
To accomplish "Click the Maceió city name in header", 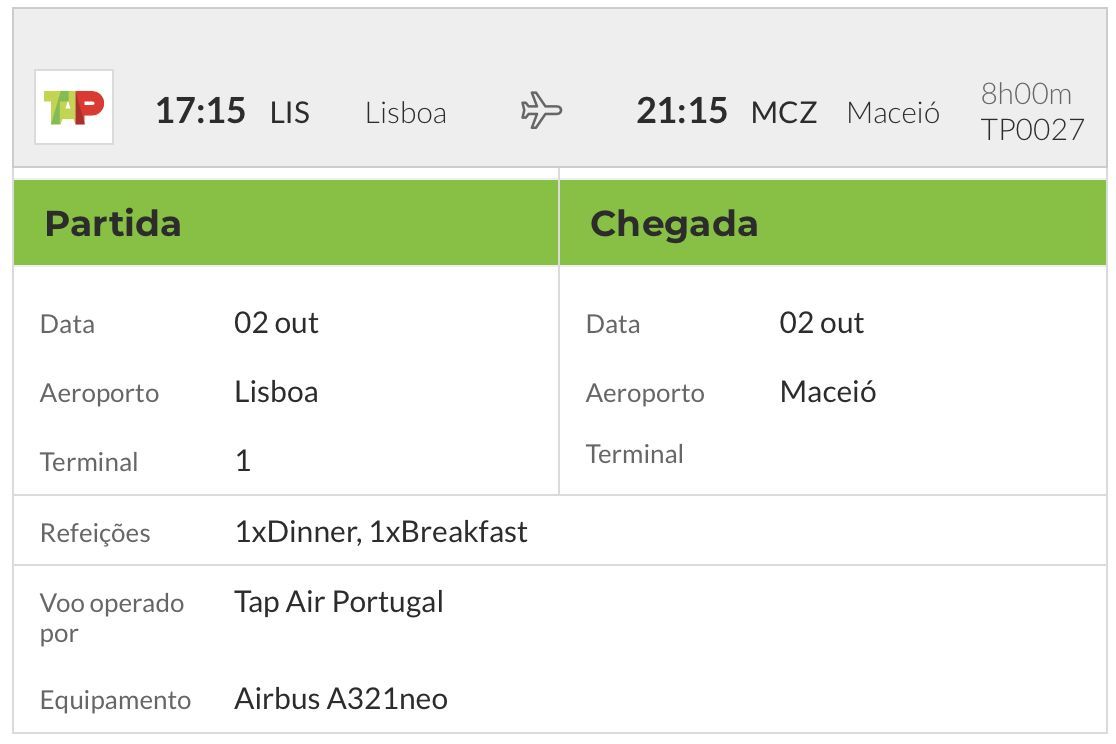I will click(893, 112).
